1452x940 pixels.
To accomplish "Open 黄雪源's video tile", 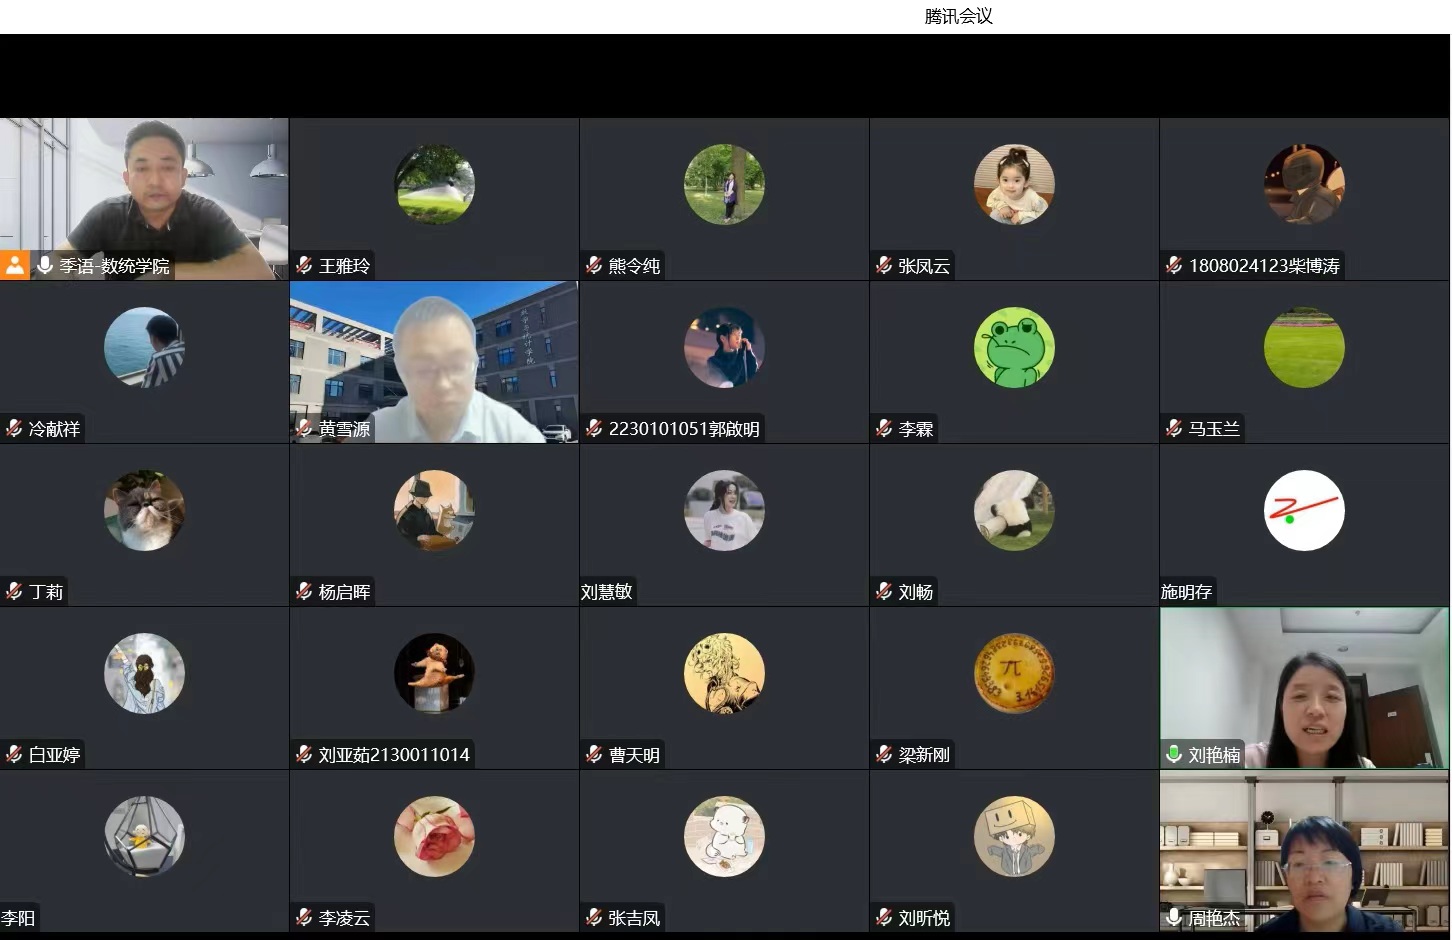I will [434, 360].
